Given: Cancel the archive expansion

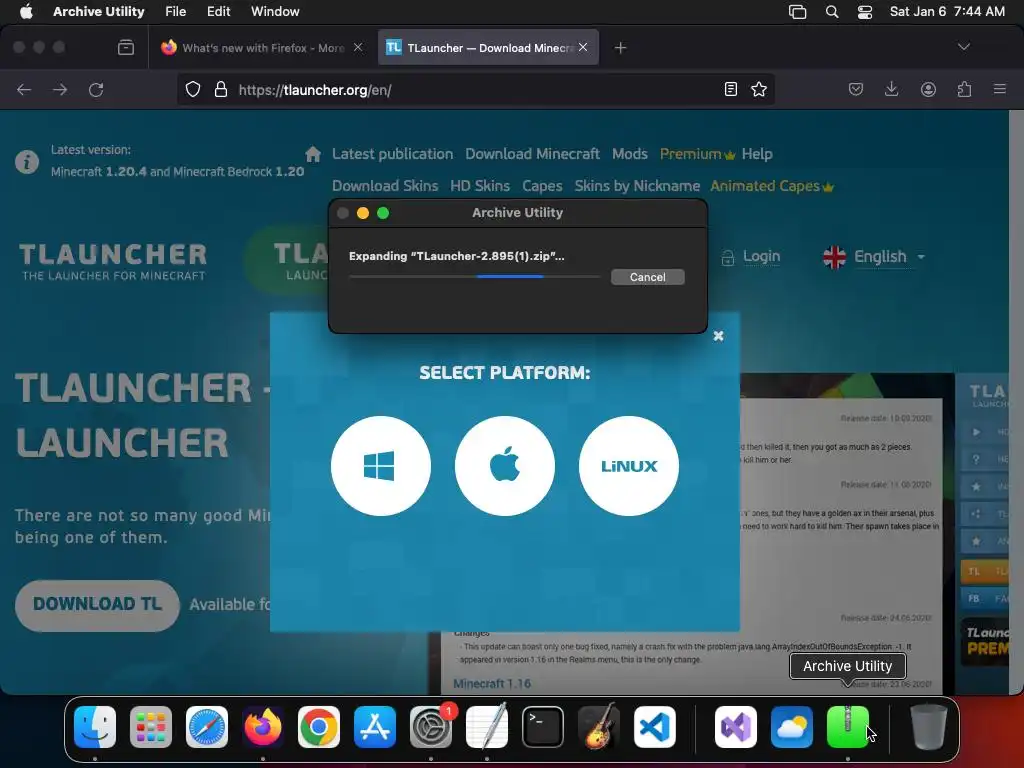Looking at the screenshot, I should pos(648,277).
